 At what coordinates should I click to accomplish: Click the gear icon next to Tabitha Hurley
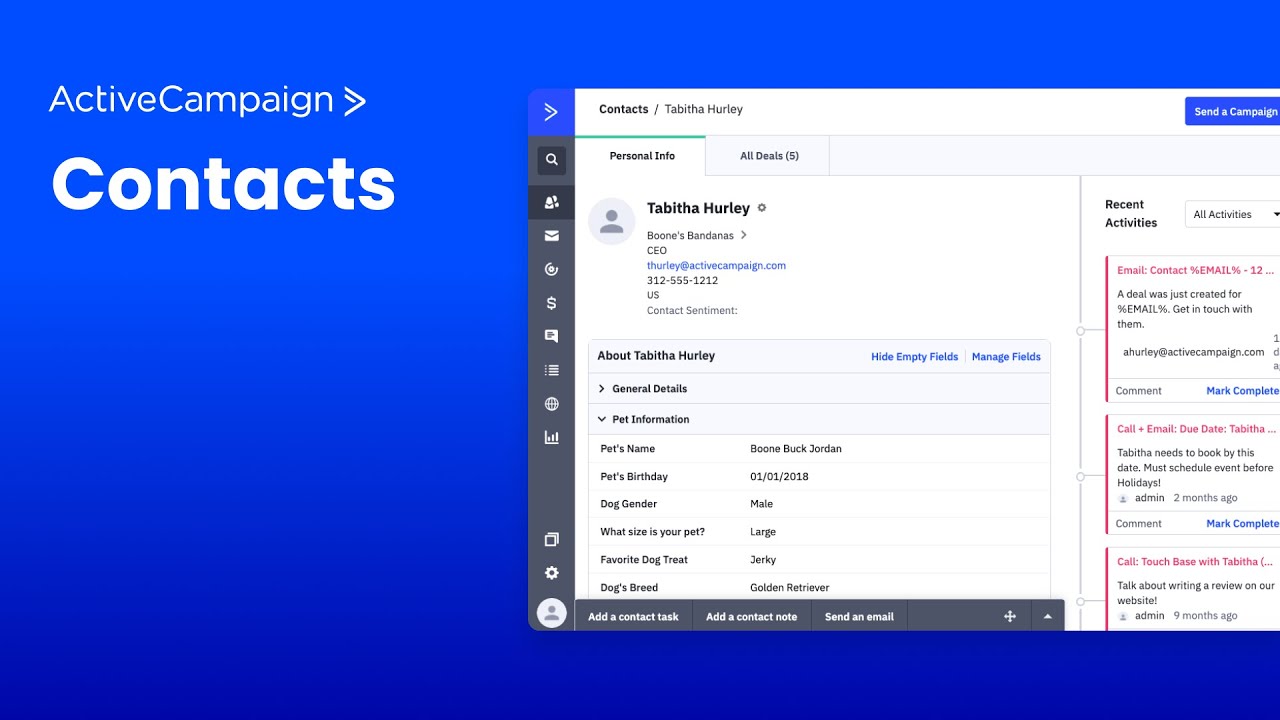[x=762, y=208]
